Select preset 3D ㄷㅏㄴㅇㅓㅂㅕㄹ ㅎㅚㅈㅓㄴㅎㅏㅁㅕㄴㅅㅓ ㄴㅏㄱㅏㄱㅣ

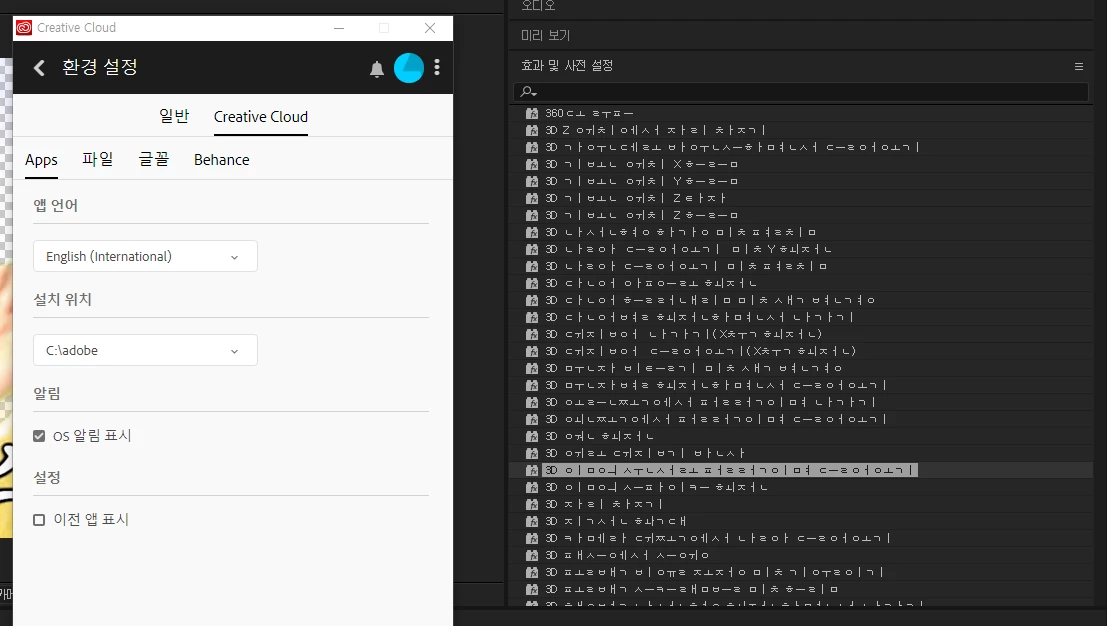click(x=699, y=317)
